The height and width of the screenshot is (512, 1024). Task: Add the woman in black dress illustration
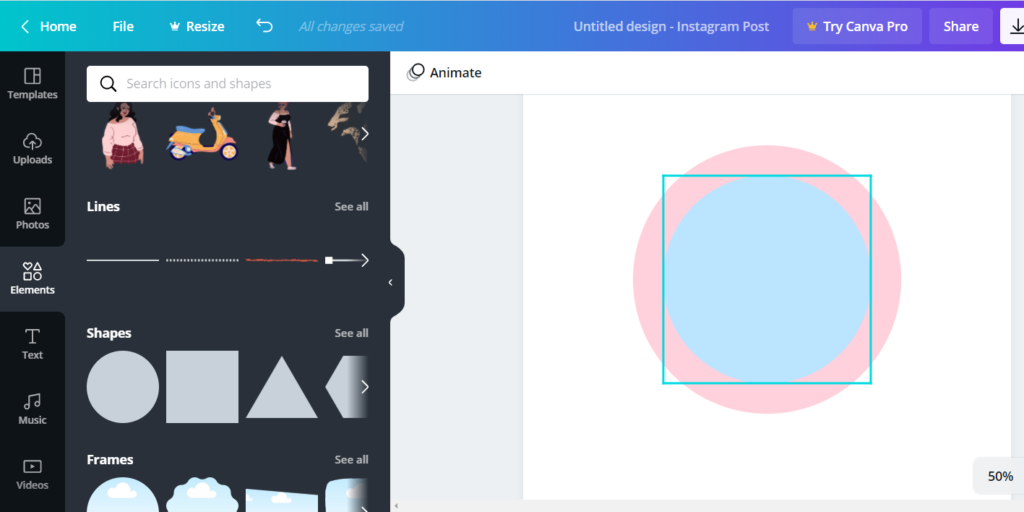pyautogui.click(x=282, y=135)
